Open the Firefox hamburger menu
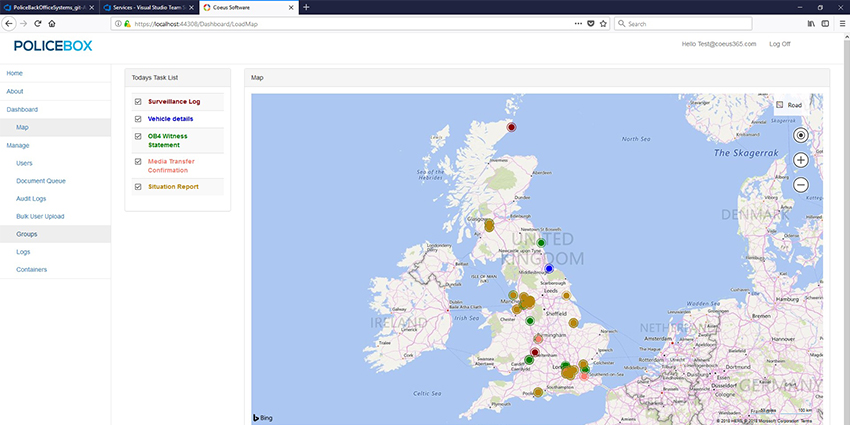This screenshot has height=425, width=850. pyautogui.click(x=838, y=23)
